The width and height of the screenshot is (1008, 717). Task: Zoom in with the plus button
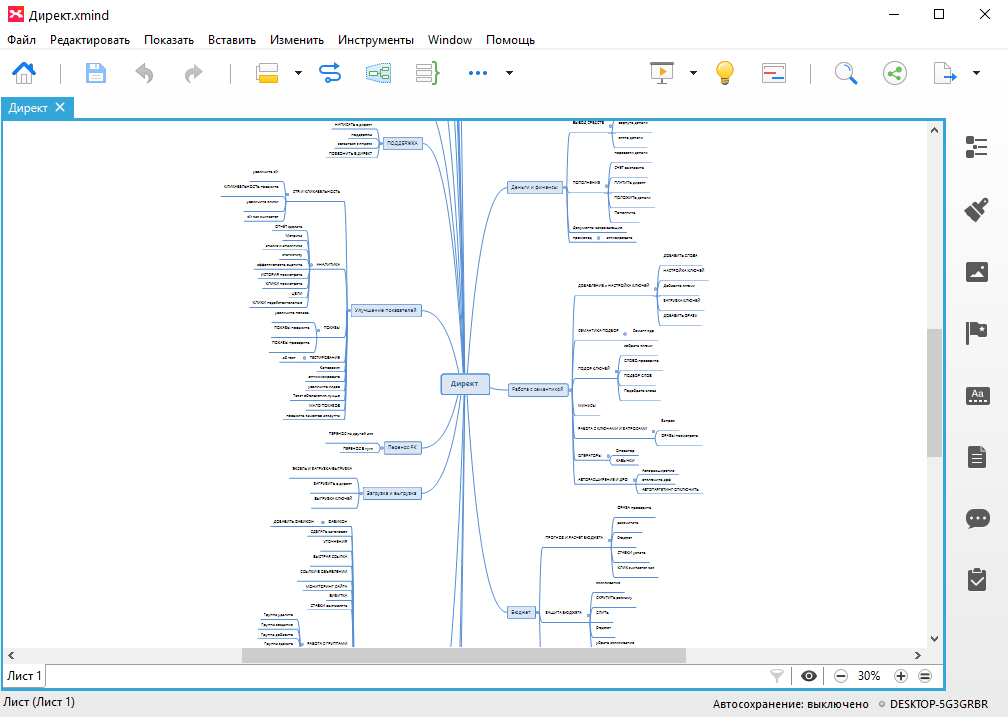pos(901,676)
